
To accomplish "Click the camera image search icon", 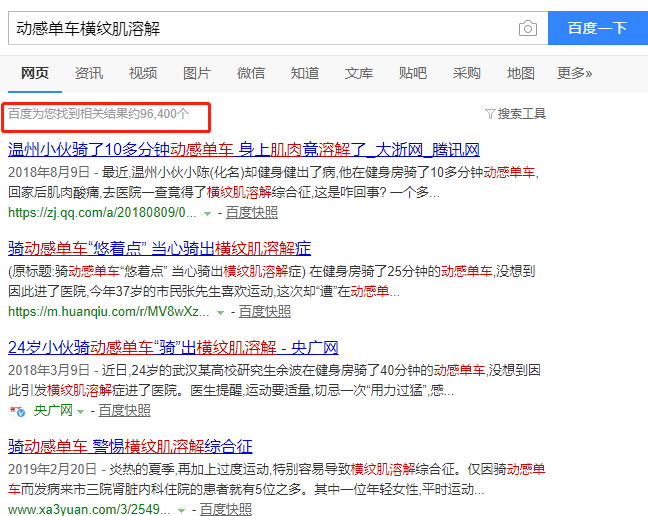I will (528, 29).
